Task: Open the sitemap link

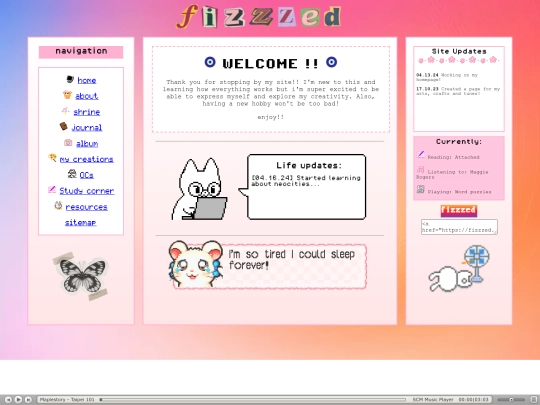Action: (81, 223)
